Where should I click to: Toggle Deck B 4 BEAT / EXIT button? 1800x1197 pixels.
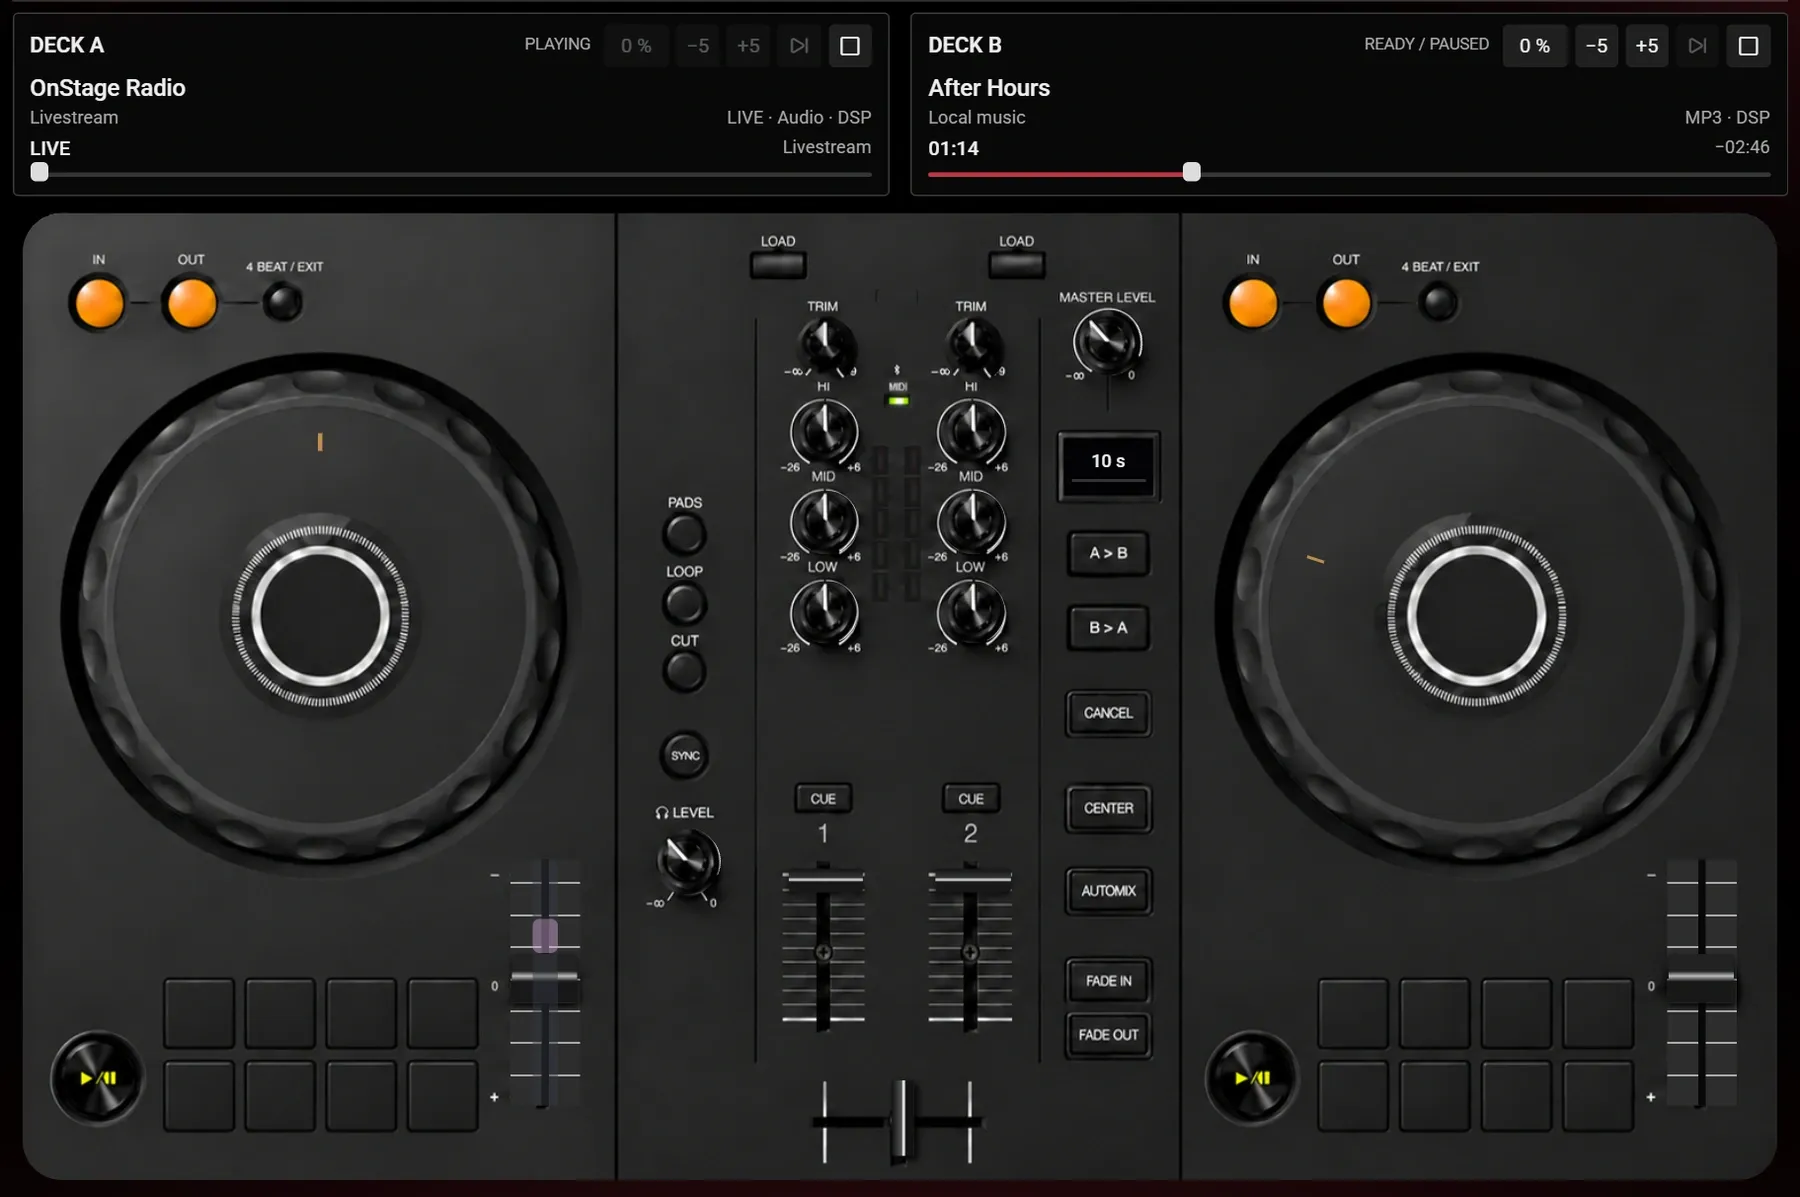[x=1438, y=302]
